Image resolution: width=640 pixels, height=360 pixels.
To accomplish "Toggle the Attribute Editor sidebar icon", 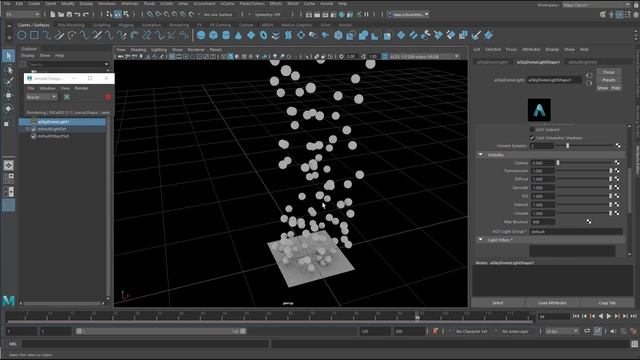I will pyautogui.click(x=620, y=14).
